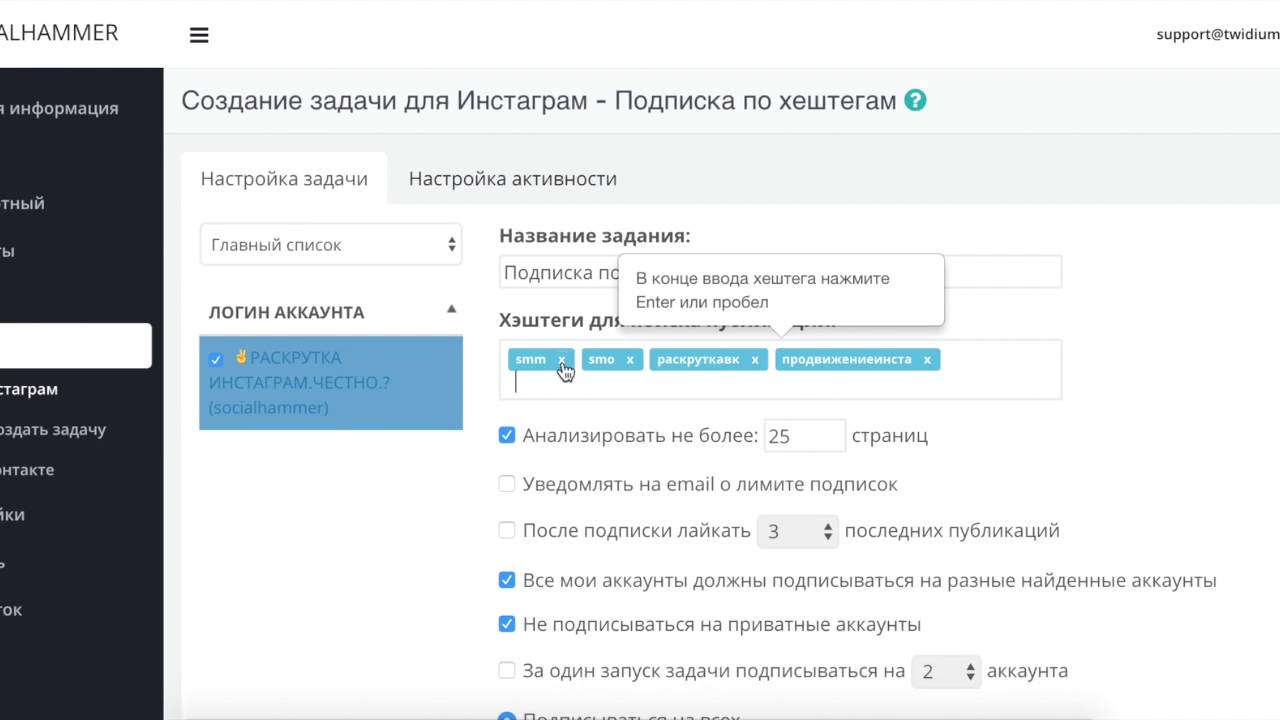Click the green help question mark icon
Screen dimensions: 1280x720
pyautogui.click(x=915, y=100)
